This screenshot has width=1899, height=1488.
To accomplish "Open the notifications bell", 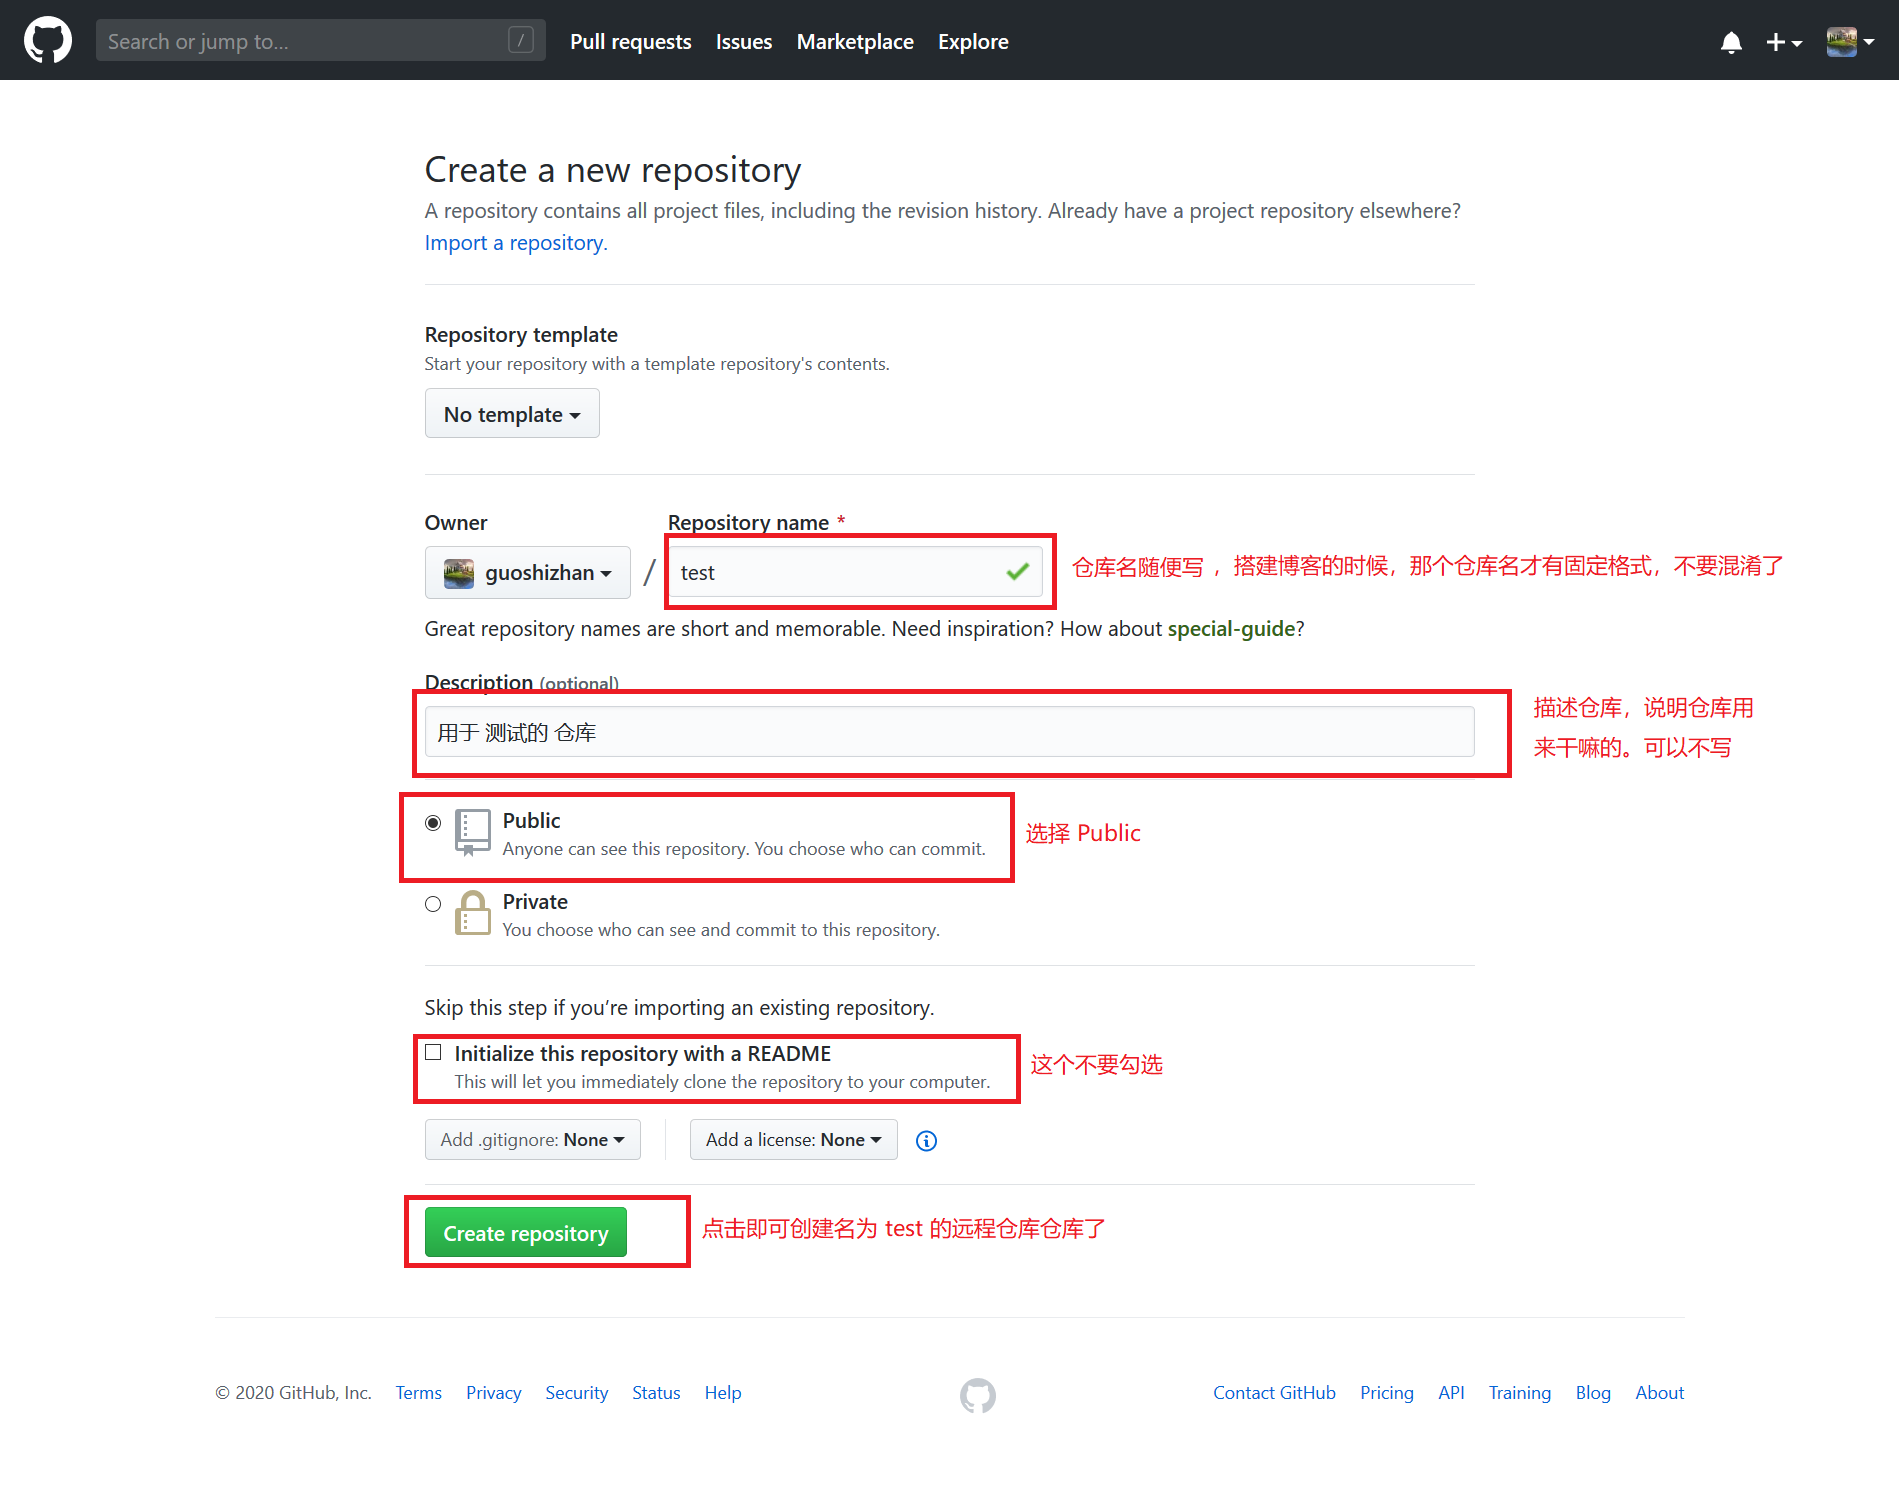I will [x=1731, y=42].
